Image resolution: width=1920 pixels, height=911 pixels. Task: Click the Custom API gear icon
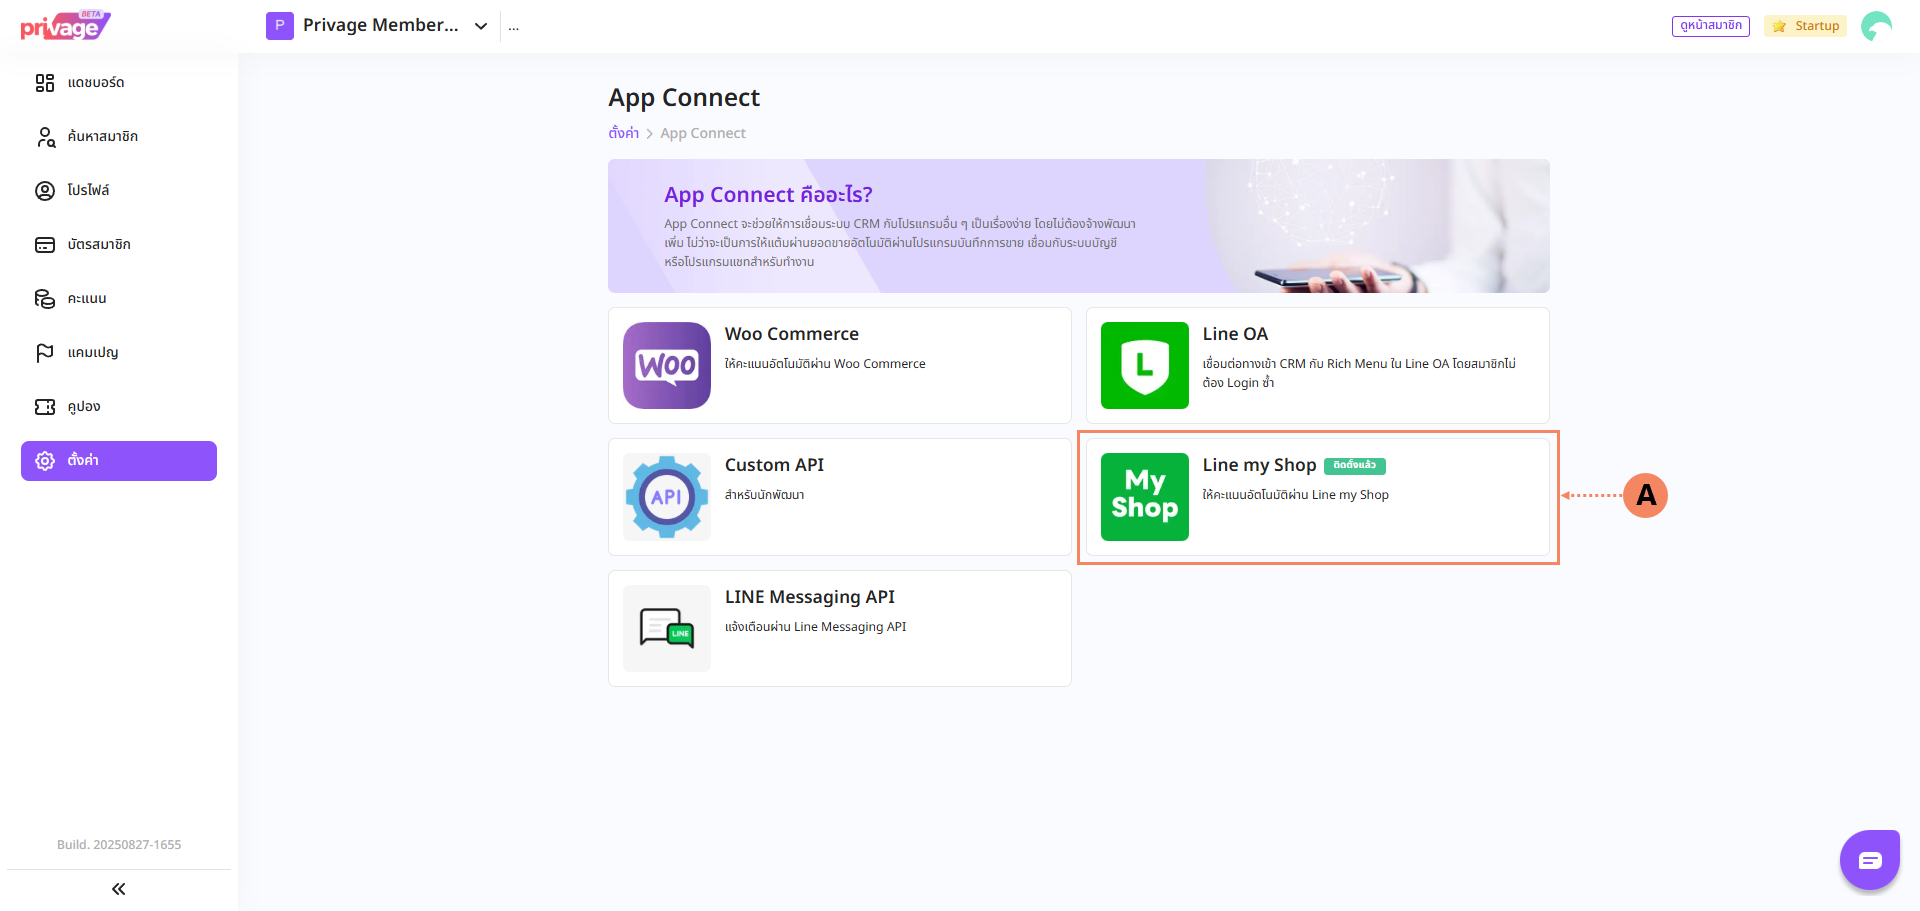coord(666,497)
